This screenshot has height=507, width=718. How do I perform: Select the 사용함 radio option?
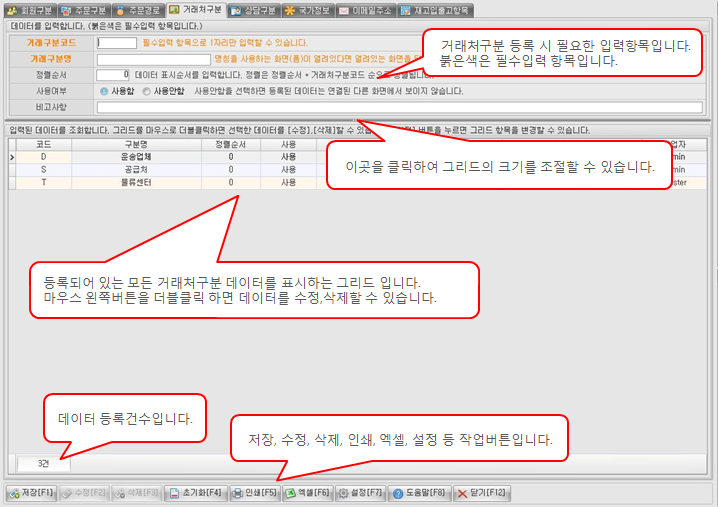117,91
